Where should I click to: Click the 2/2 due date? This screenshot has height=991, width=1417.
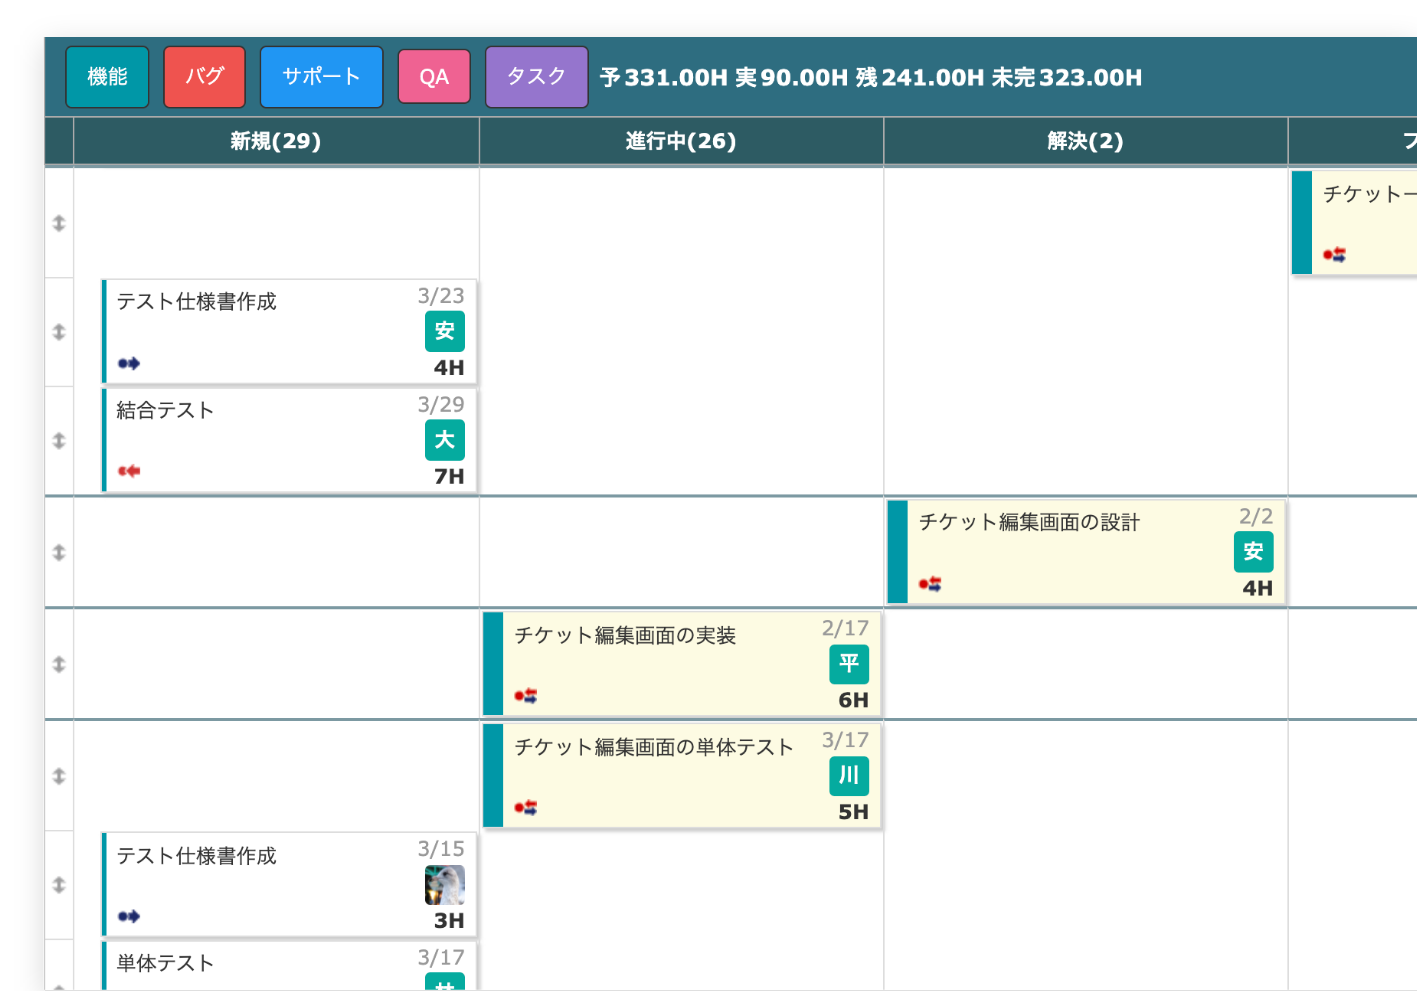coord(1256,517)
